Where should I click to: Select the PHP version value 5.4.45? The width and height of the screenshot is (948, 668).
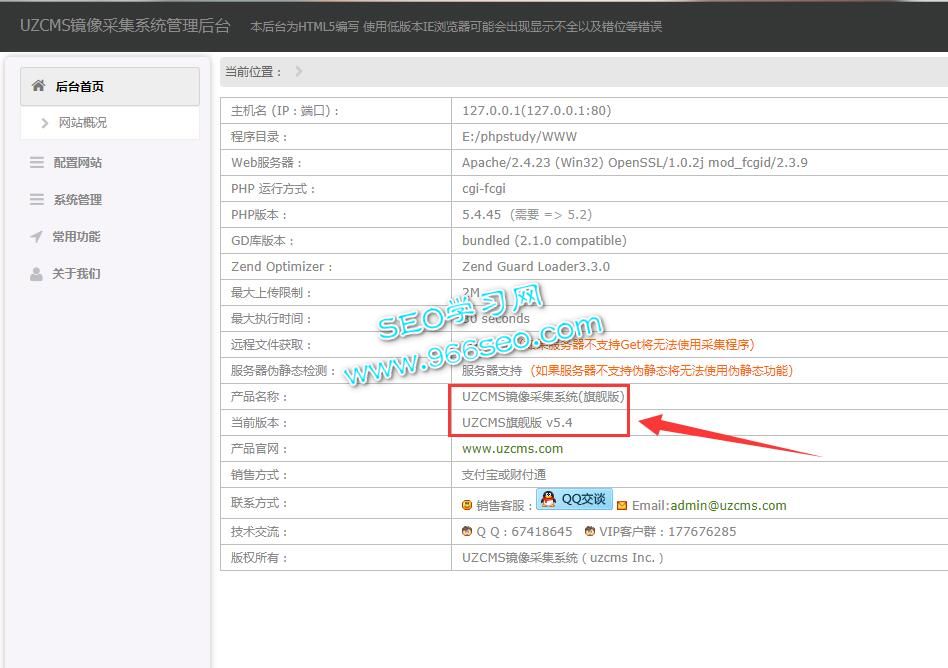[x=482, y=215]
